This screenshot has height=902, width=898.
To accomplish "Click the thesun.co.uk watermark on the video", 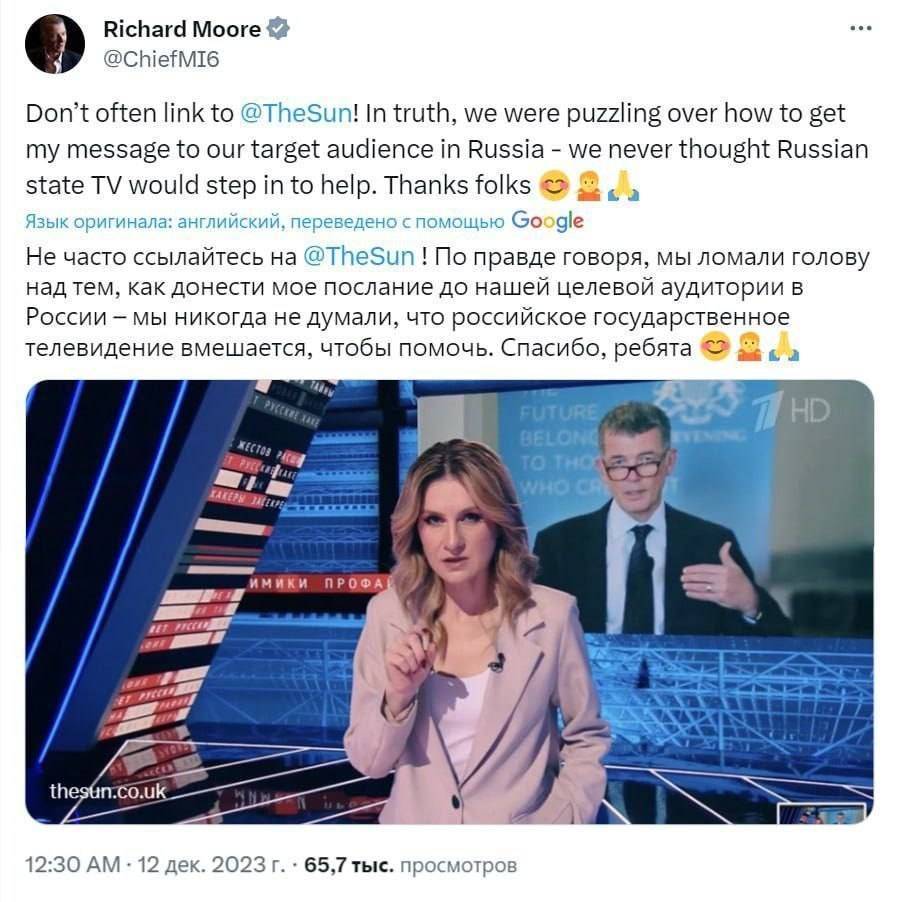I will (108, 791).
